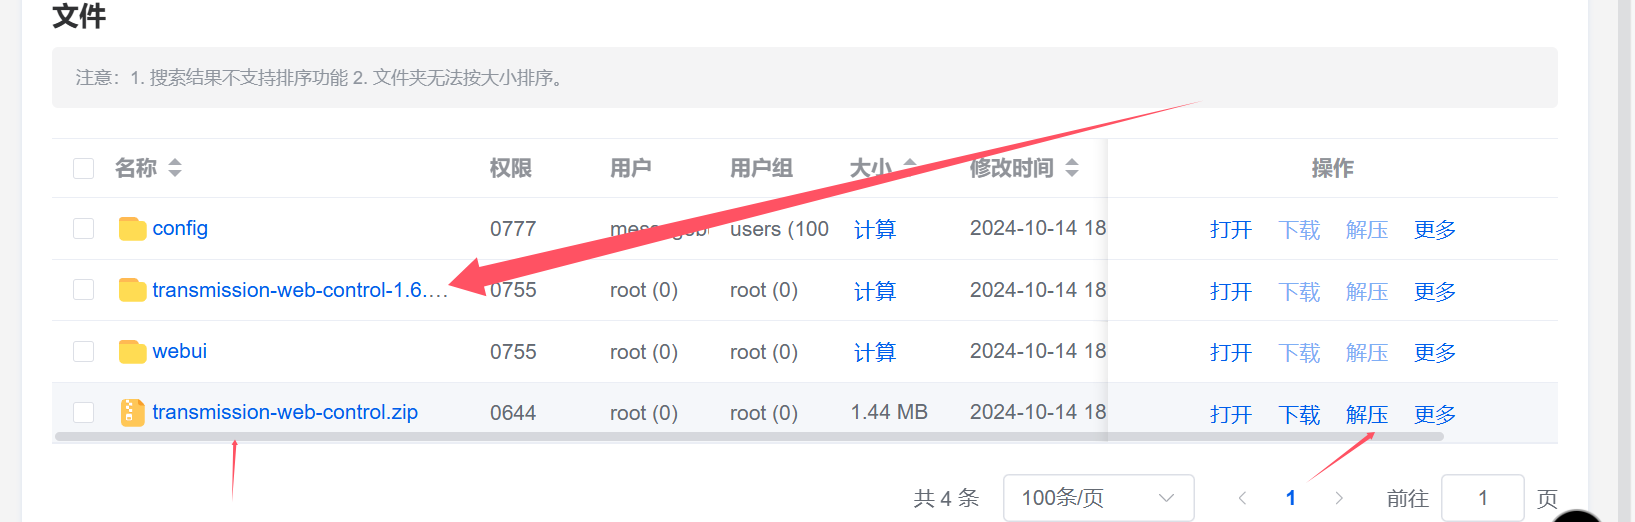Check the box for the webui row
Viewport: 1635px width, 522px height.
(84, 351)
